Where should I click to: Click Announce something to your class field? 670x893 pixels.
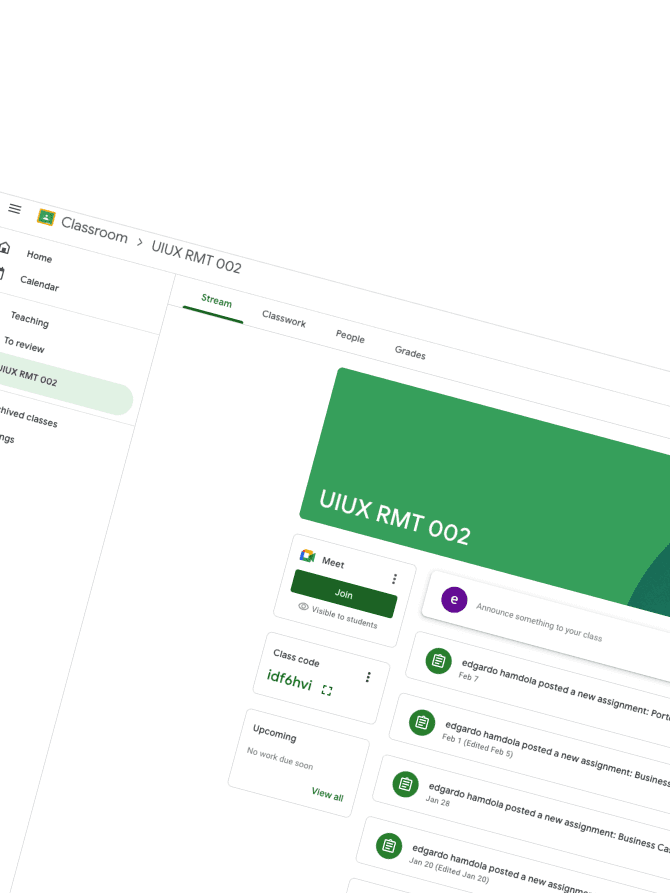pyautogui.click(x=539, y=622)
